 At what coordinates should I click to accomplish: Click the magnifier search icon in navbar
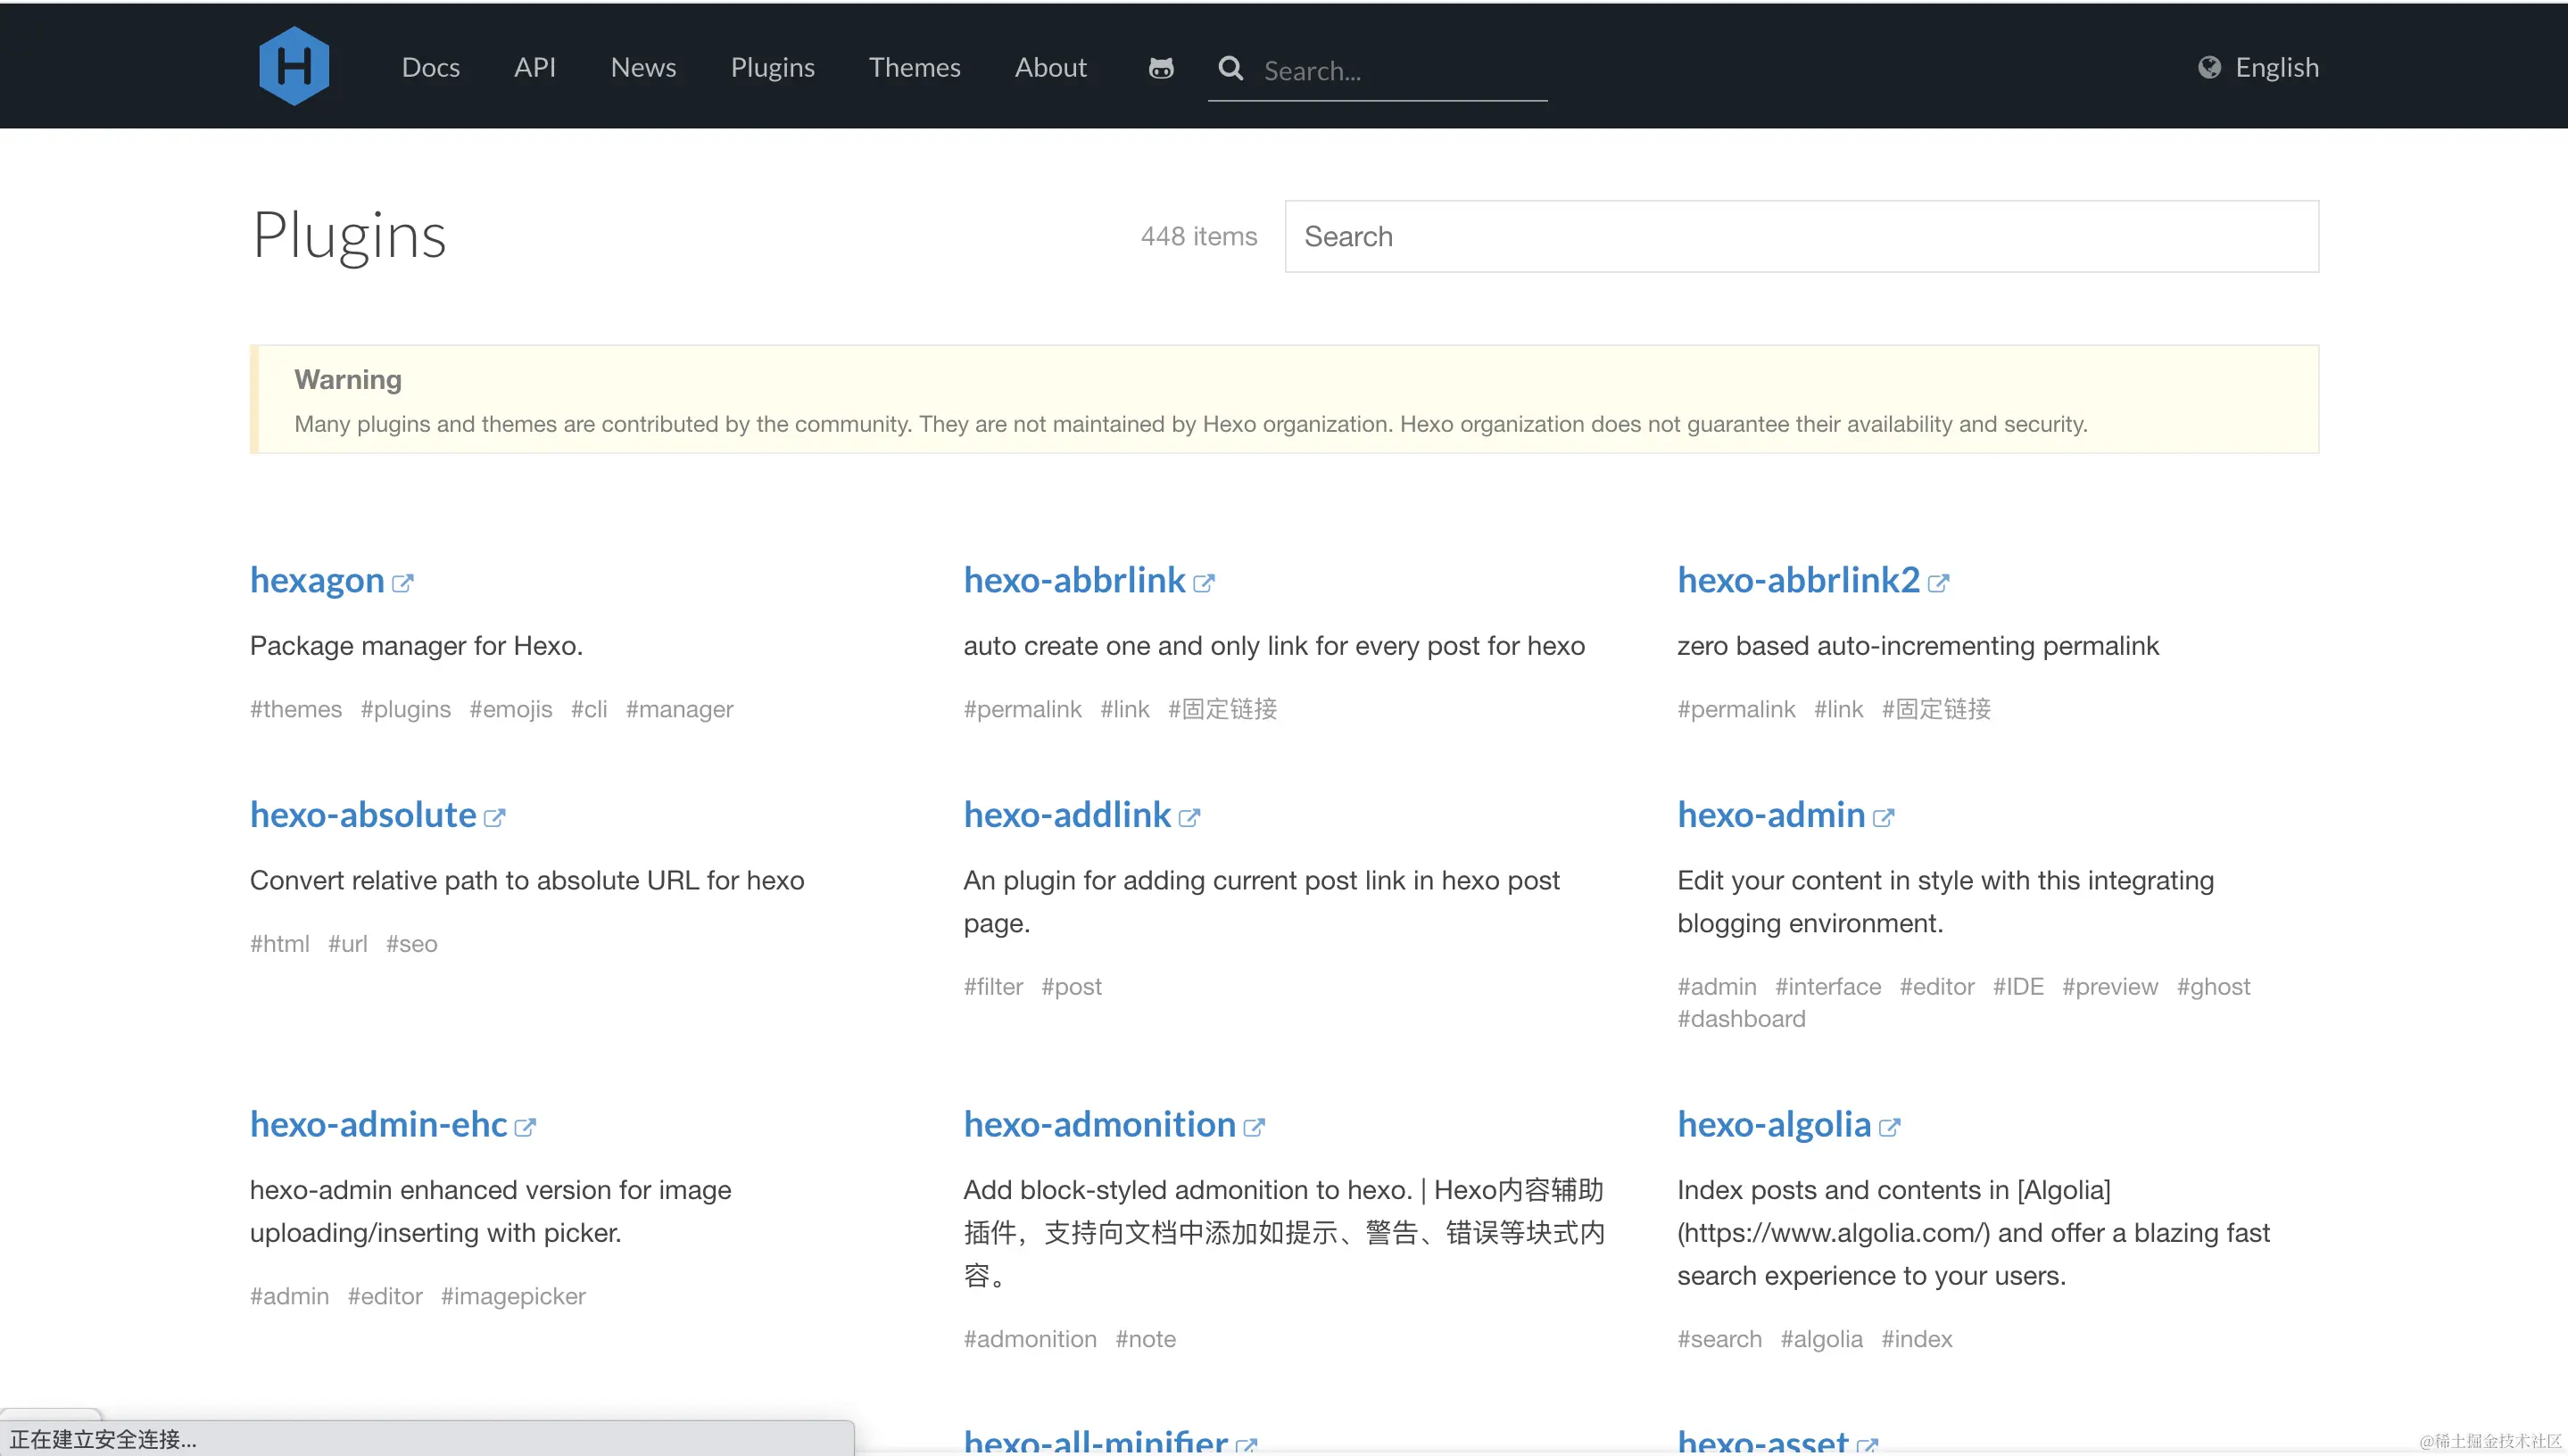(1231, 68)
